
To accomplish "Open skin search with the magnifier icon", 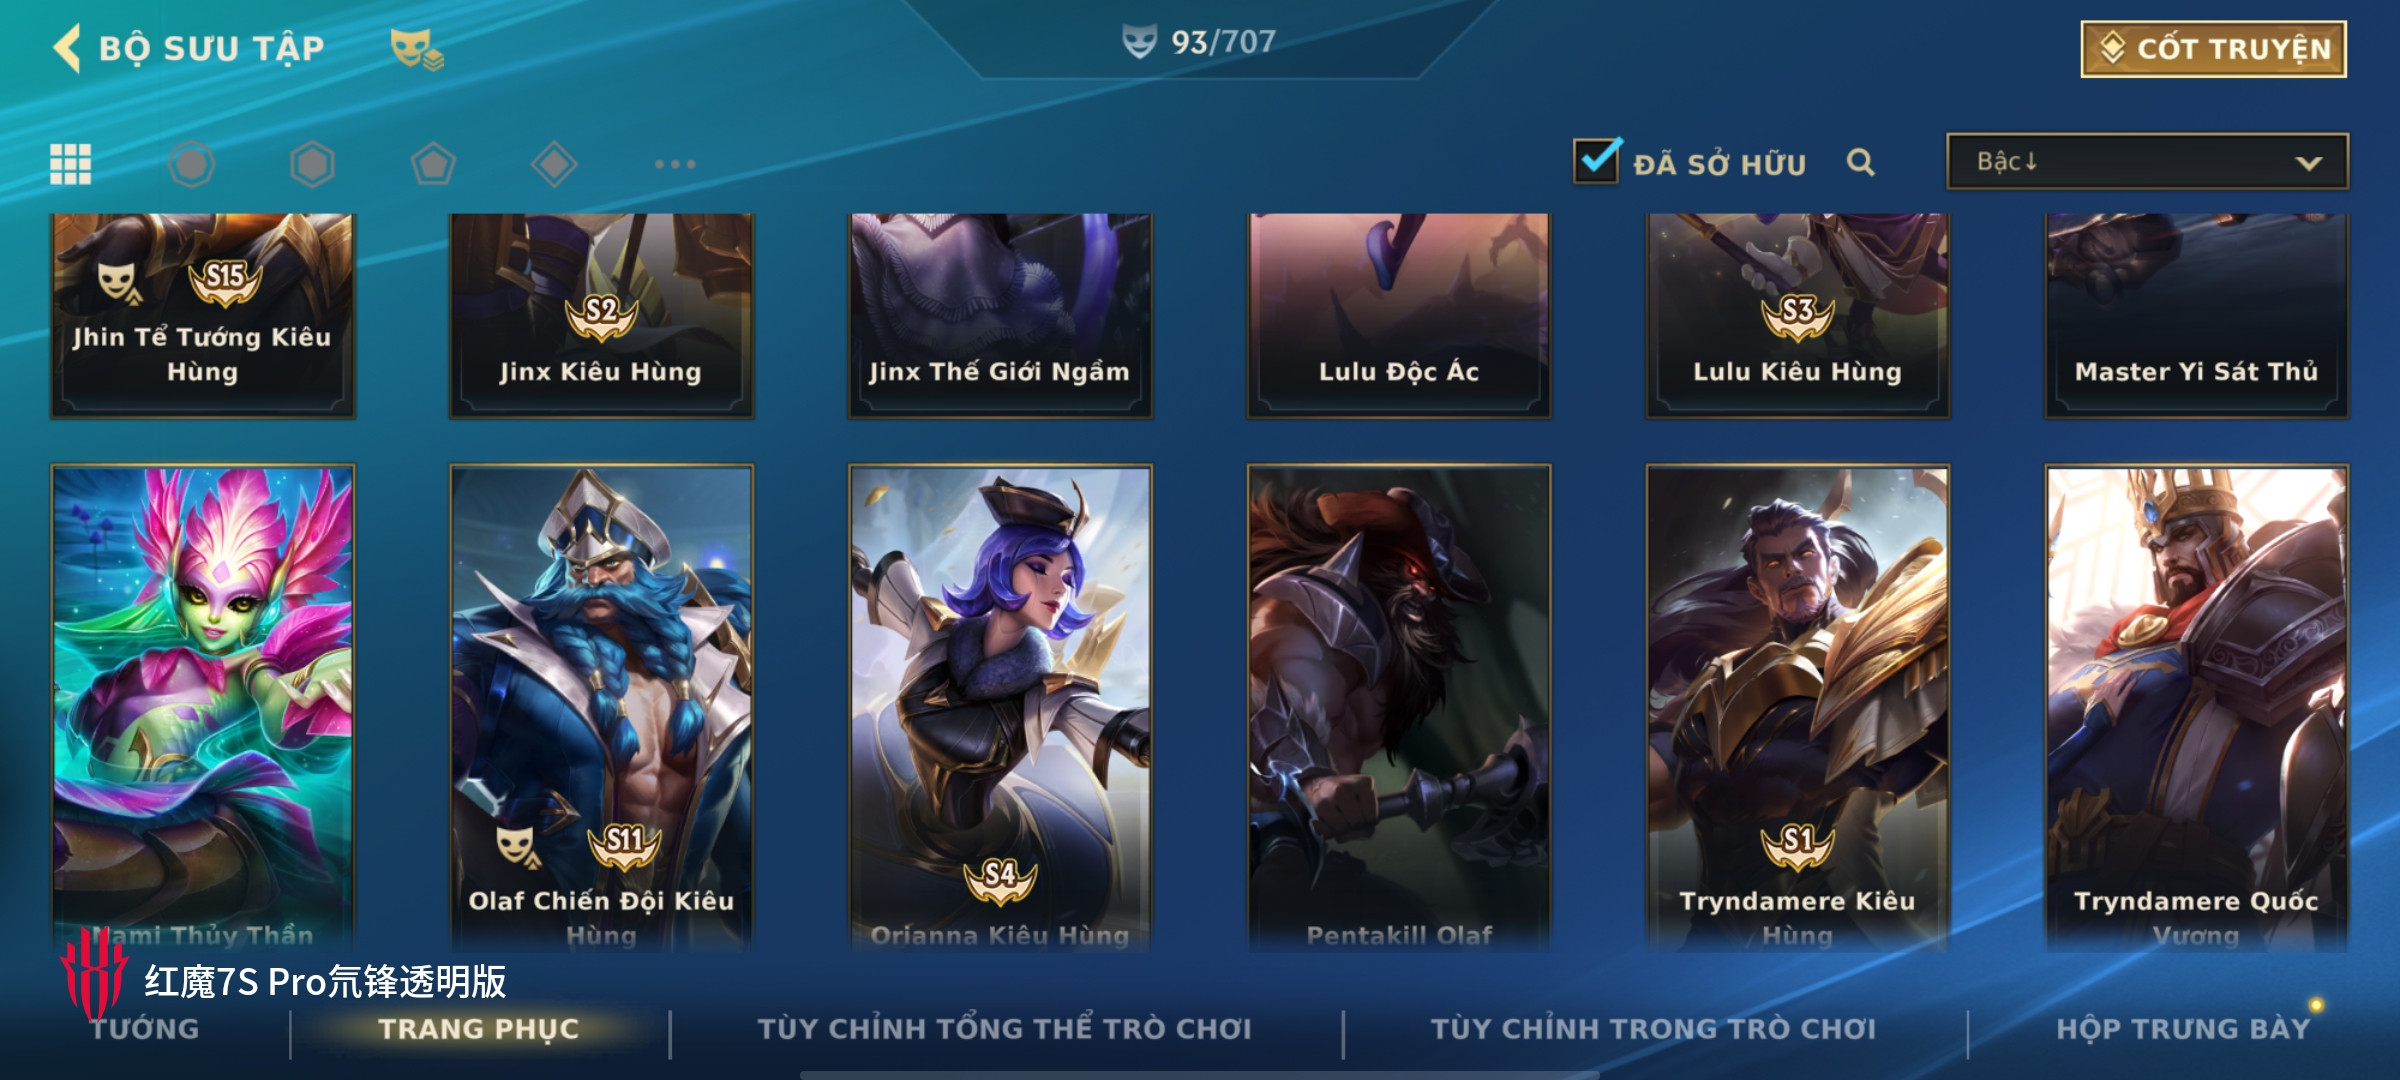I will pyautogui.click(x=1860, y=162).
